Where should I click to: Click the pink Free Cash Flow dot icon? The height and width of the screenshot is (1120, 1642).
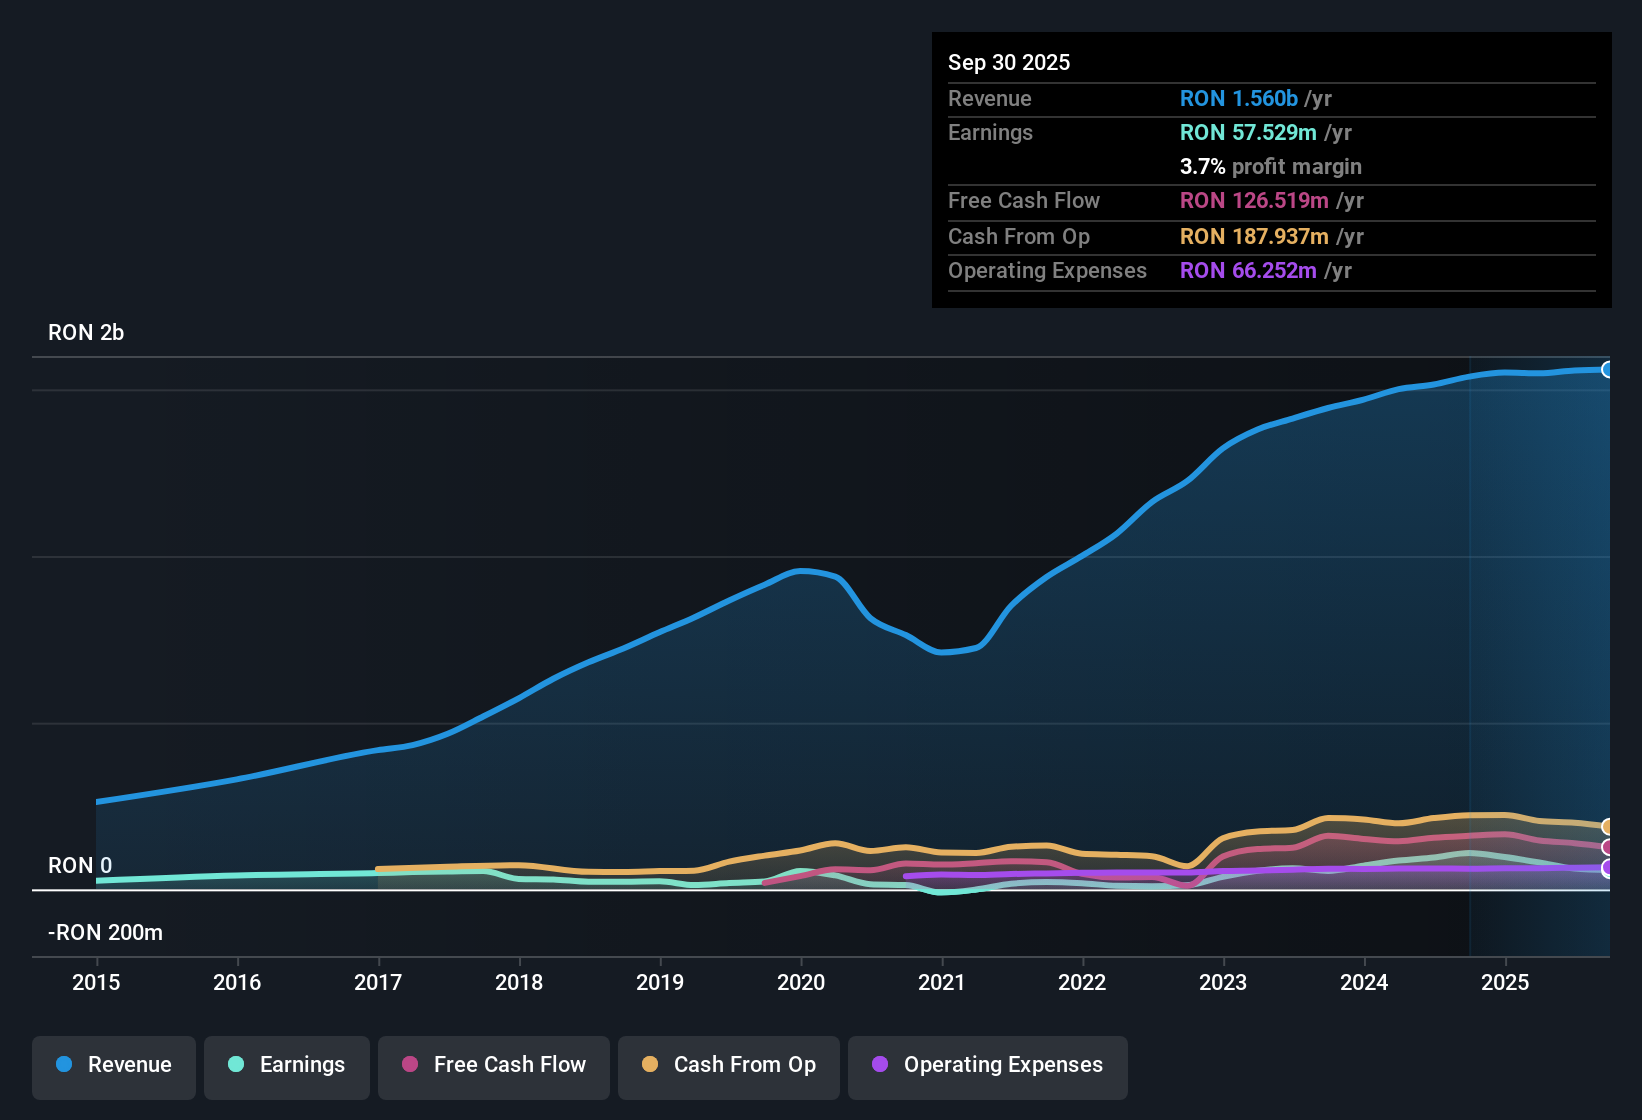408,1066
